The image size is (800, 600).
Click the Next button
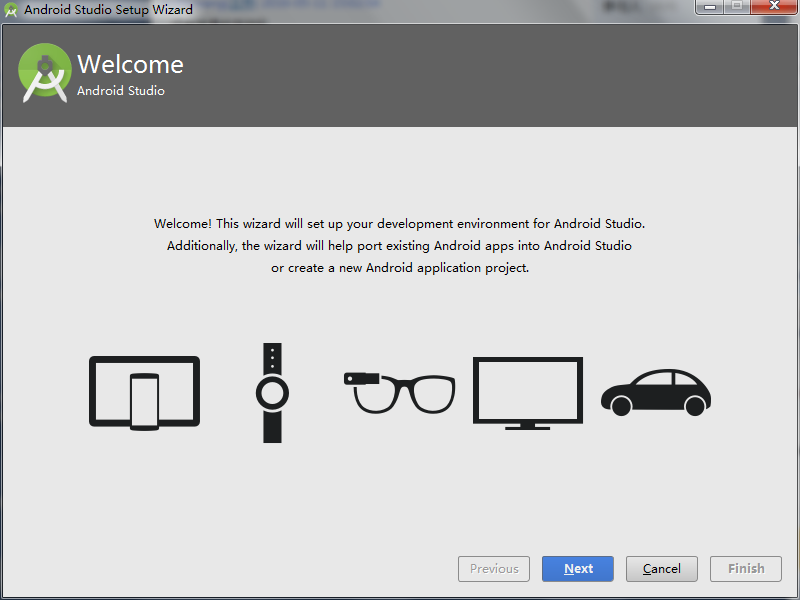(x=578, y=568)
